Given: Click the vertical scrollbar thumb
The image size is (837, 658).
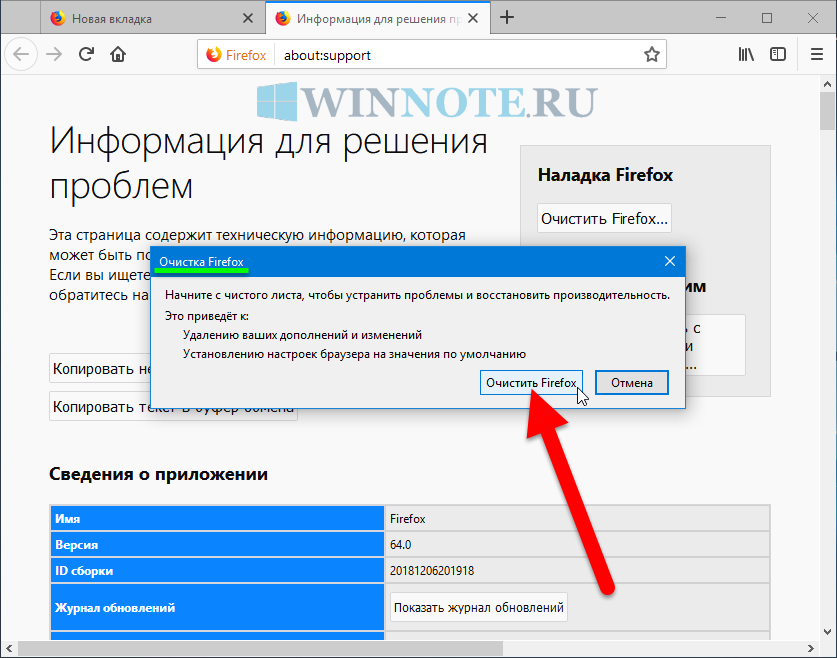Looking at the screenshot, I should (827, 111).
